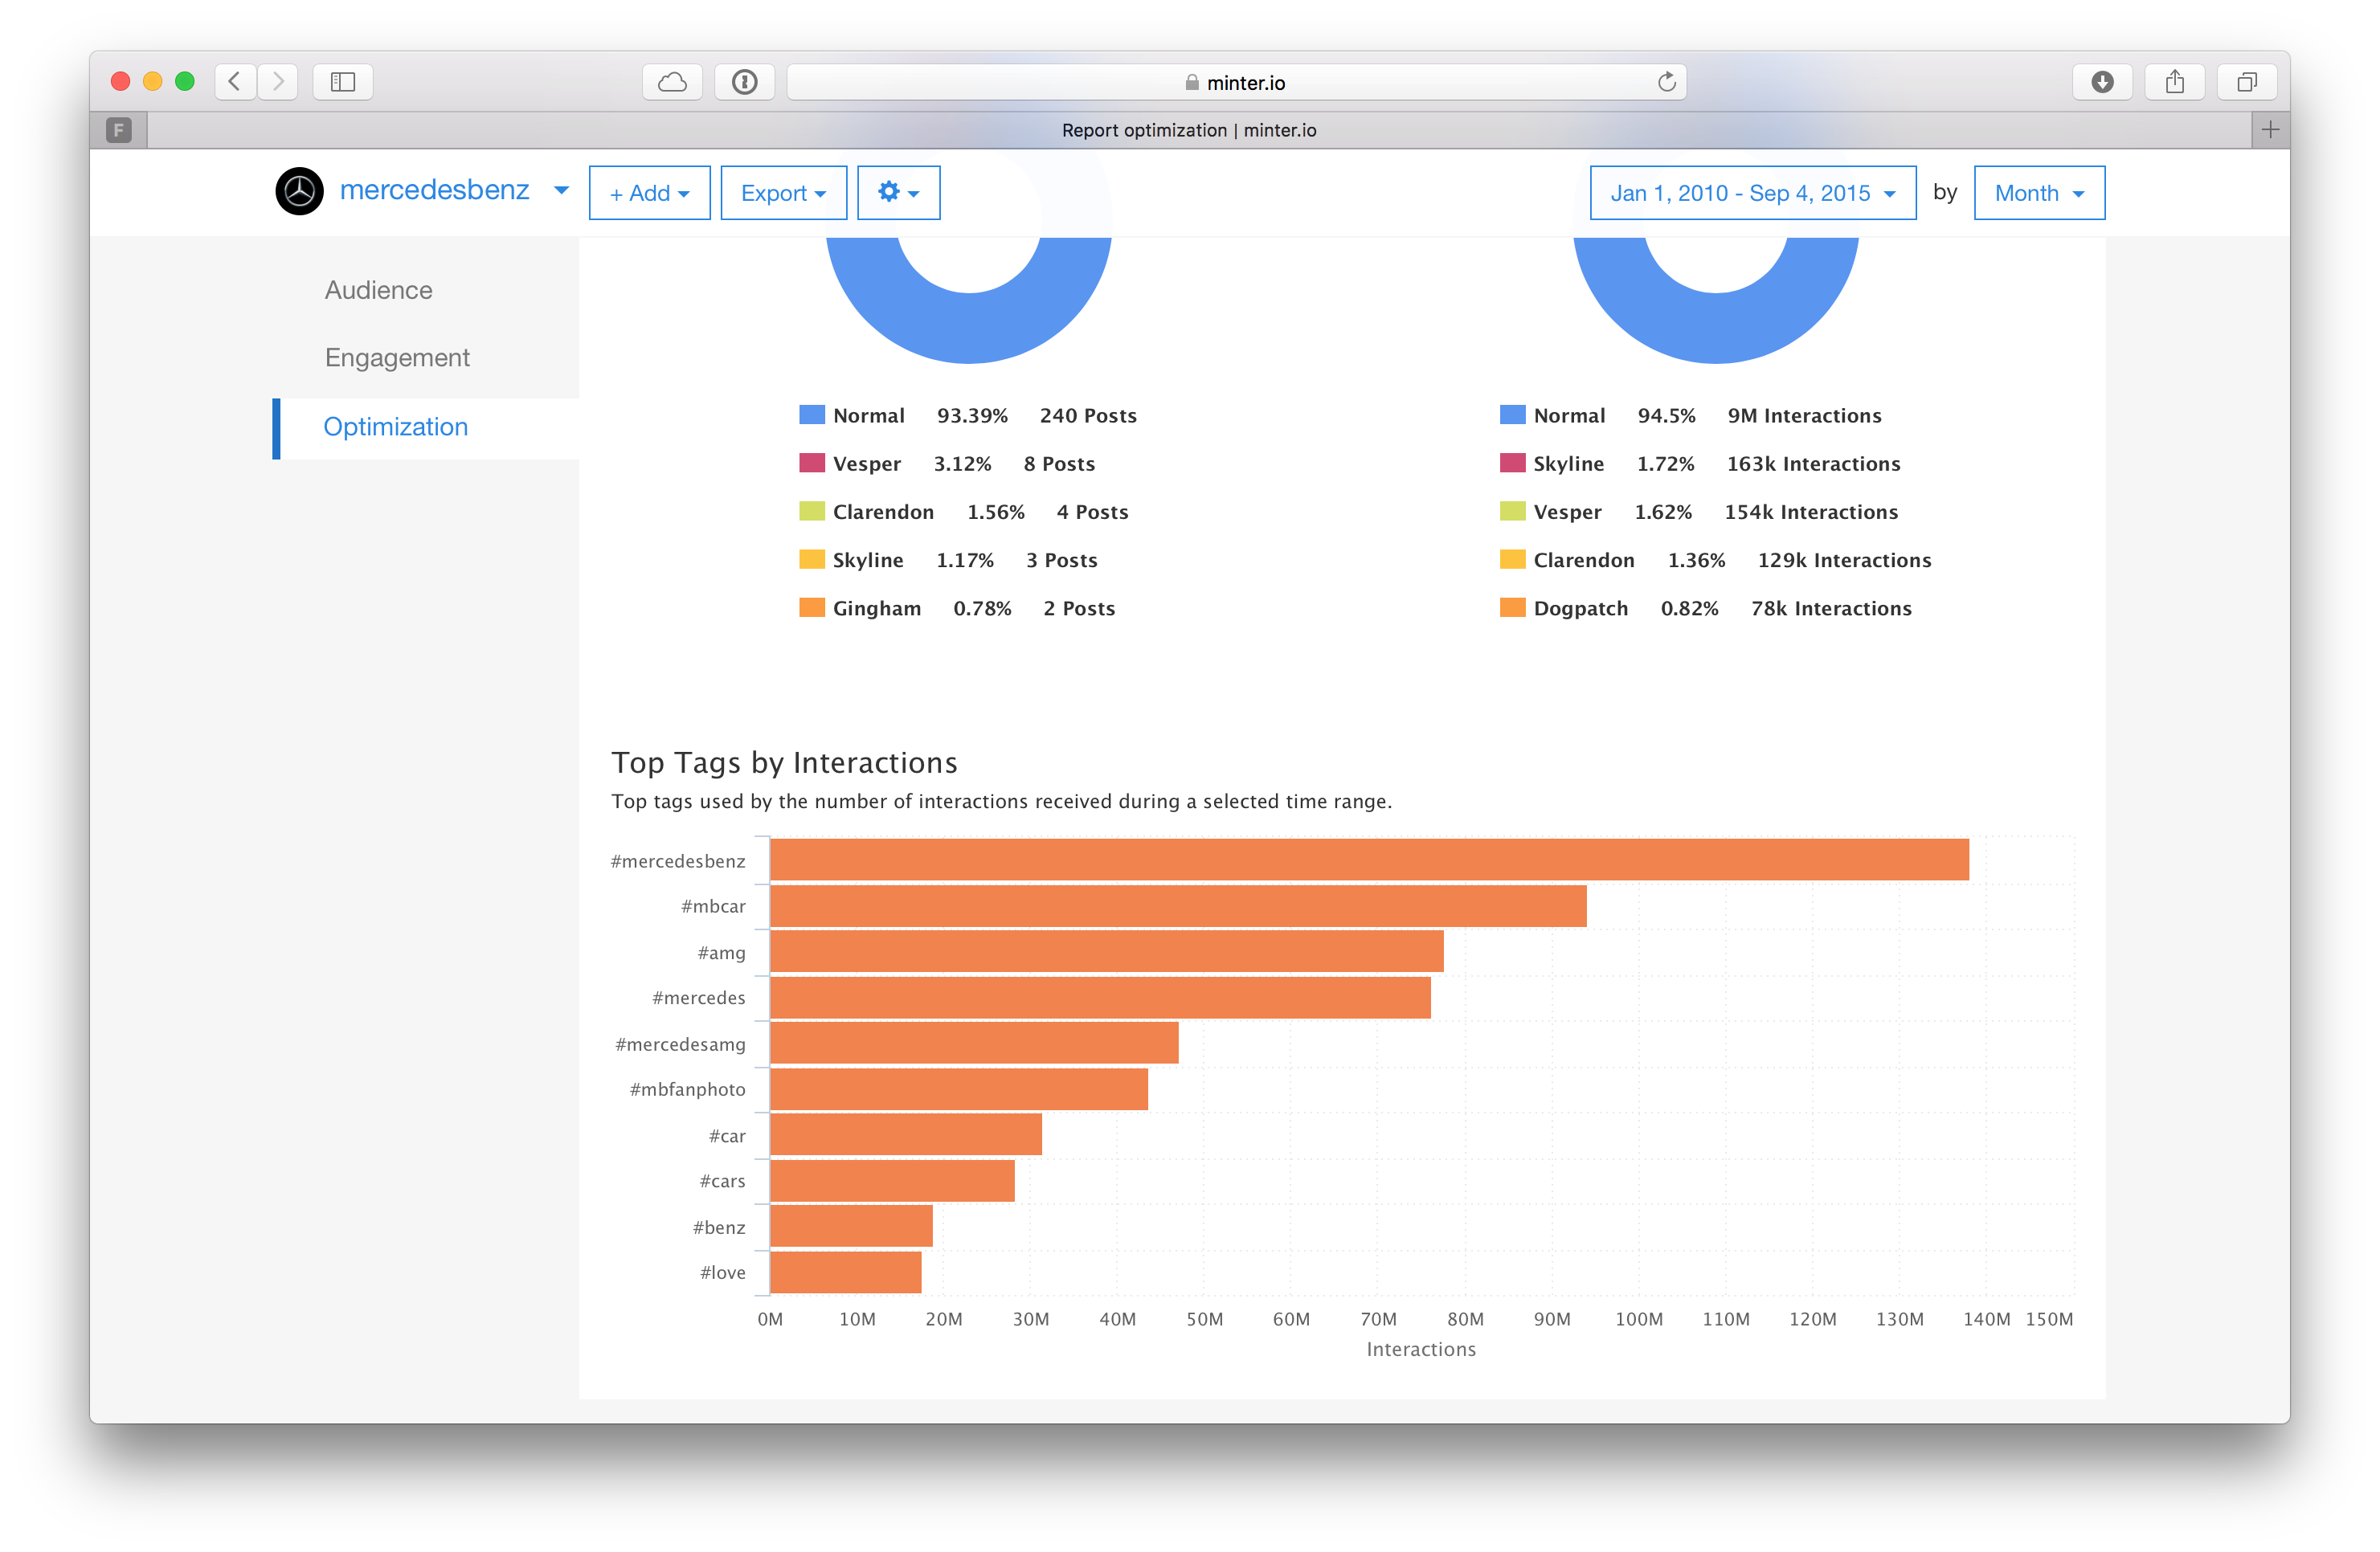Click the Mercedes-Benz account logo
This screenshot has width=2380, height=1552.
pyautogui.click(x=299, y=190)
